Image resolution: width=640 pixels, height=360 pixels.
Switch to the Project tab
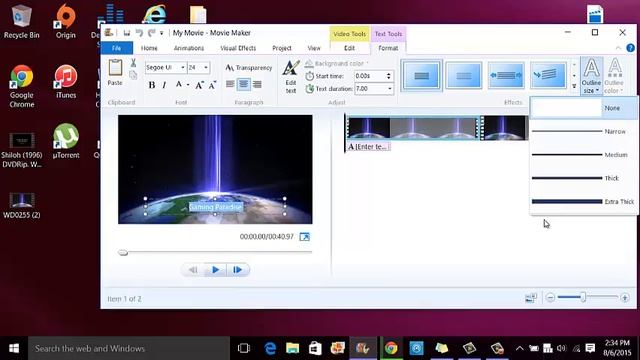point(282,48)
